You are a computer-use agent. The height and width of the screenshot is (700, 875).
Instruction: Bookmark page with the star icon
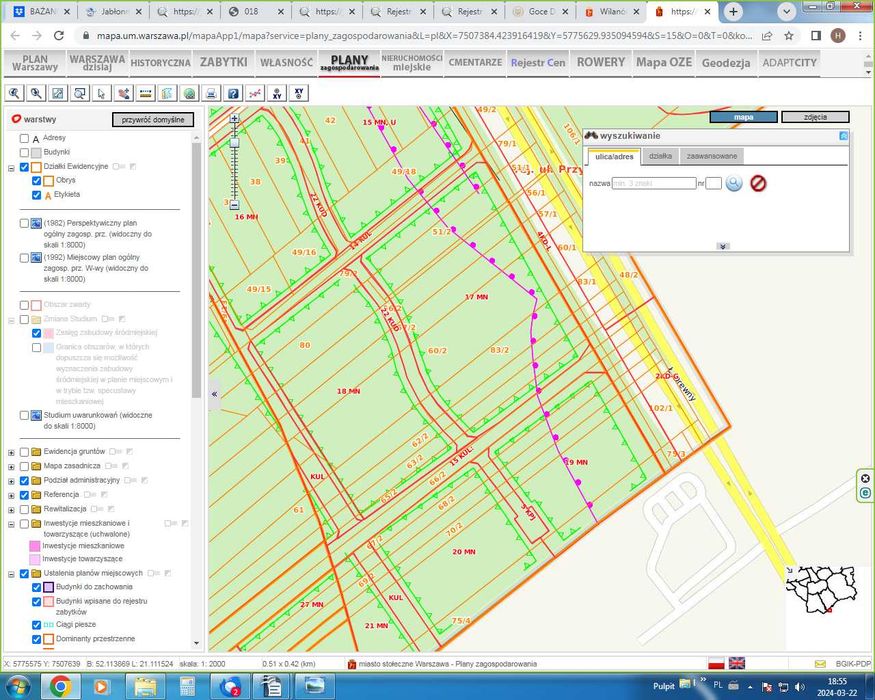pos(789,36)
